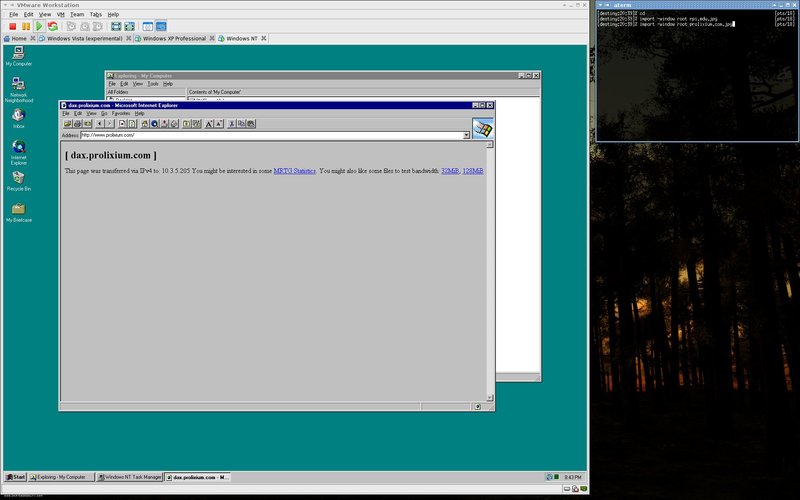Click the IE page scrollbar down arrow
The height and width of the screenshot is (500, 800).
pos(490,397)
